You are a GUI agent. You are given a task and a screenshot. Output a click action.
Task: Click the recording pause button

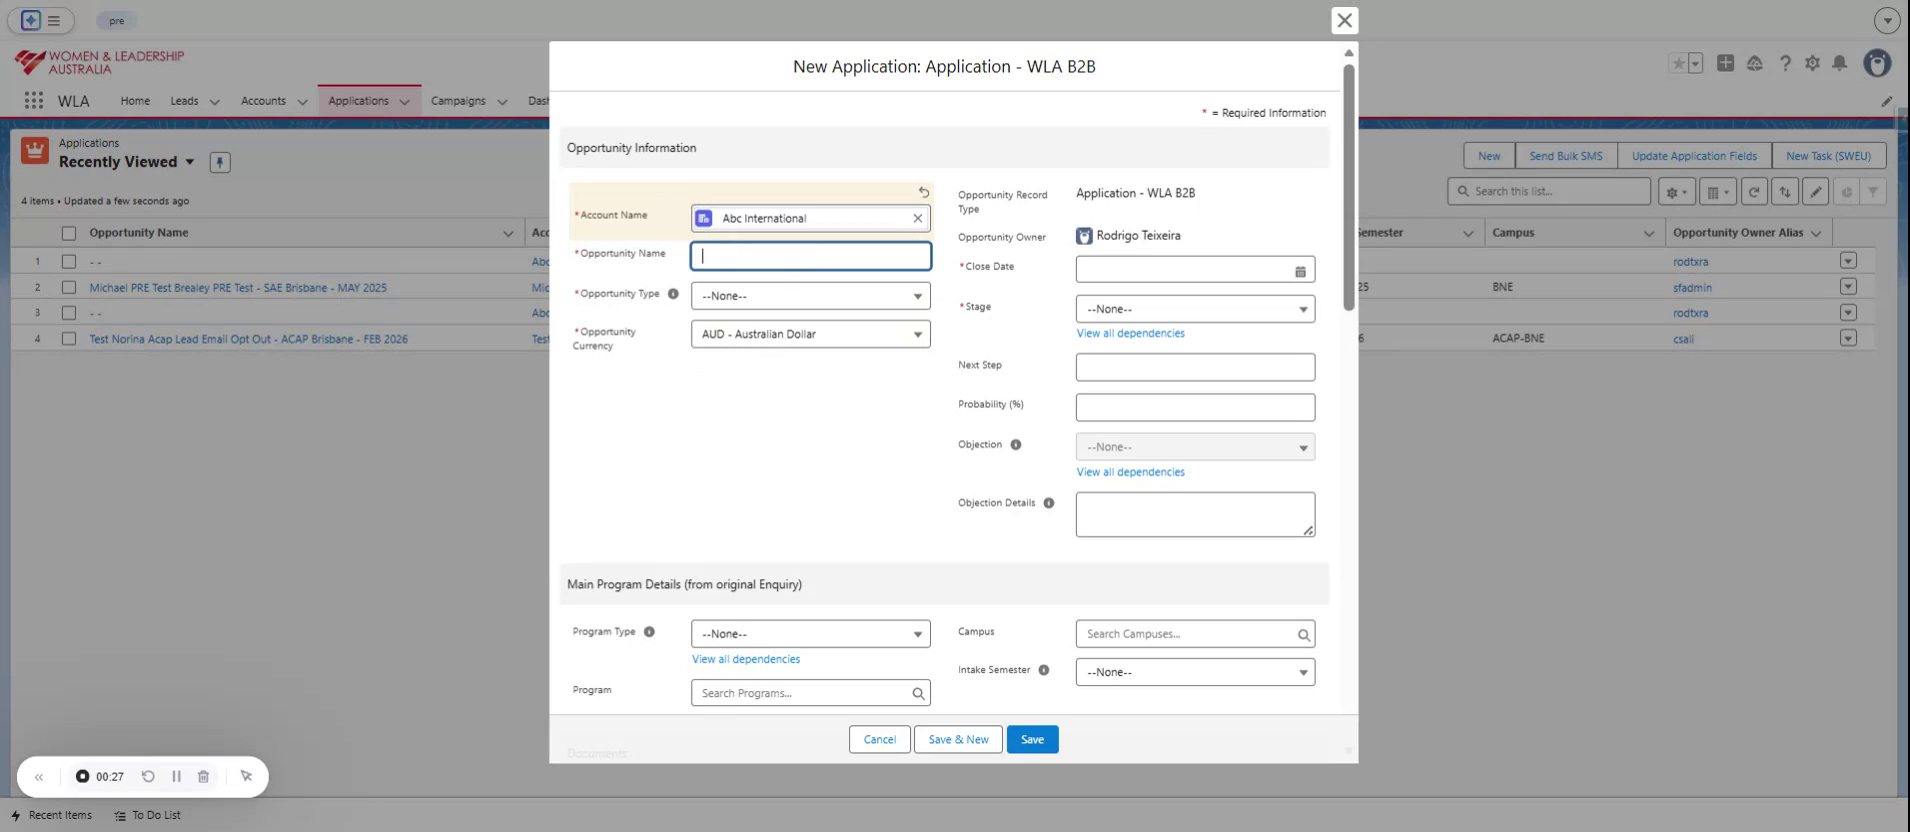176,776
